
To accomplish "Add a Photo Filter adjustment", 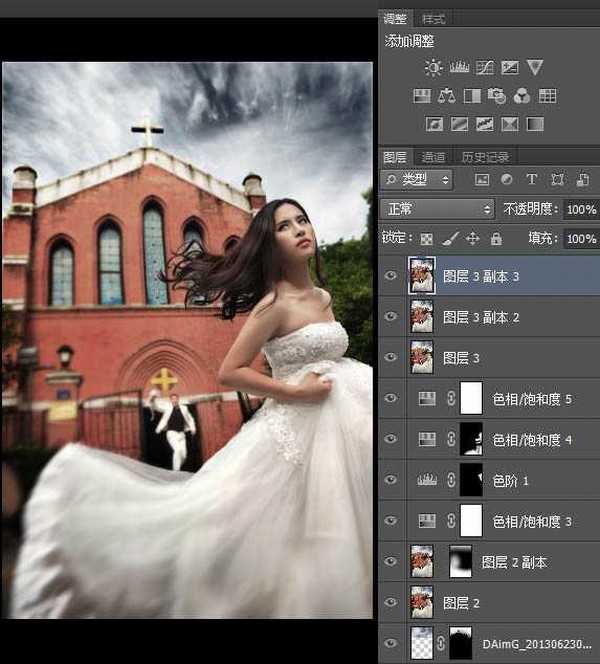I will click(496, 97).
